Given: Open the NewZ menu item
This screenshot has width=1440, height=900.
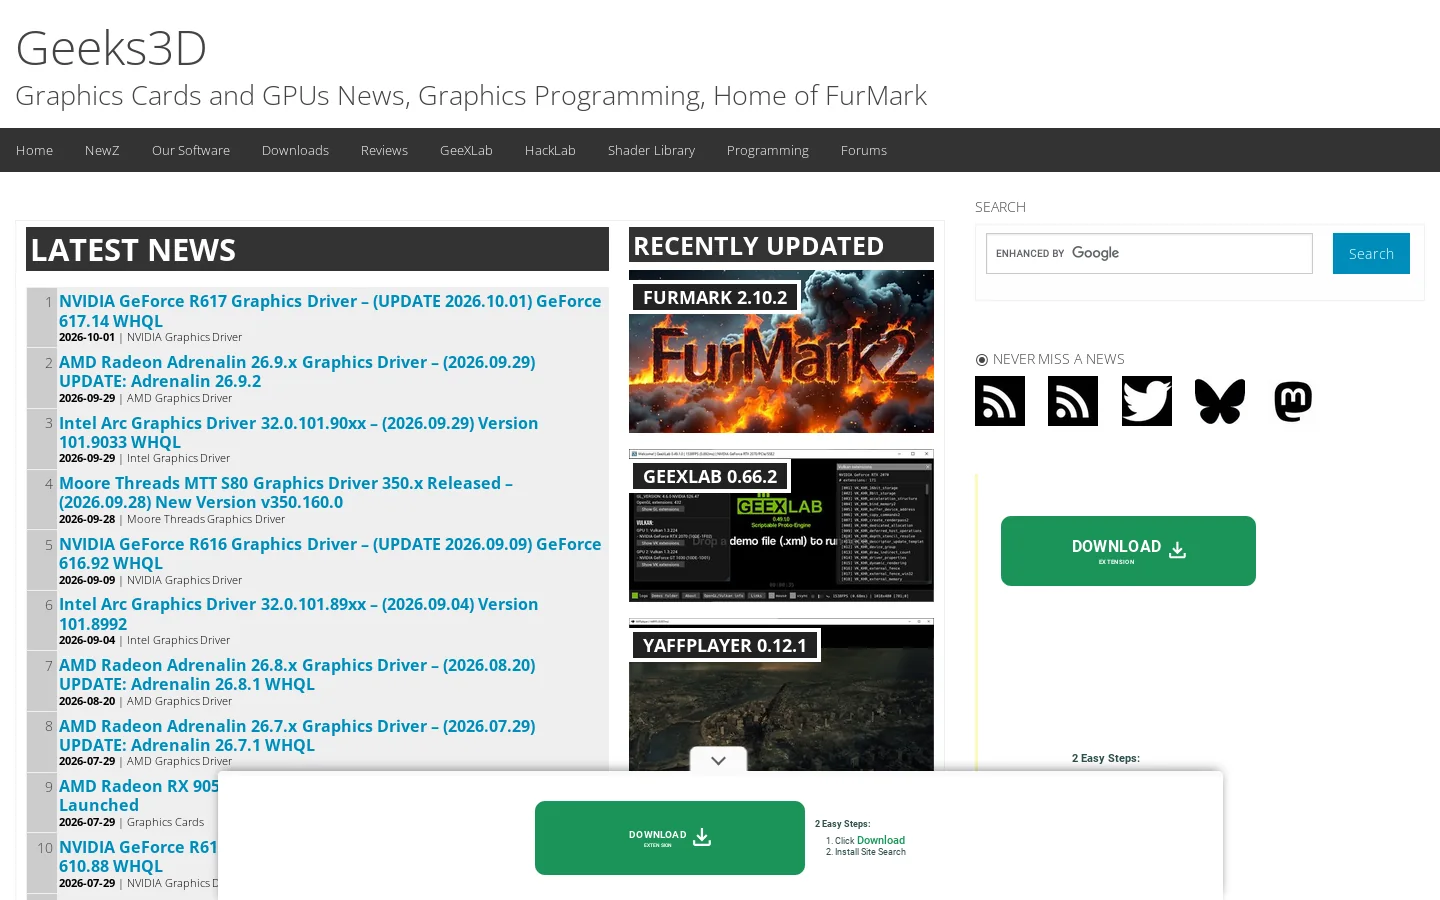Looking at the screenshot, I should [102, 150].
